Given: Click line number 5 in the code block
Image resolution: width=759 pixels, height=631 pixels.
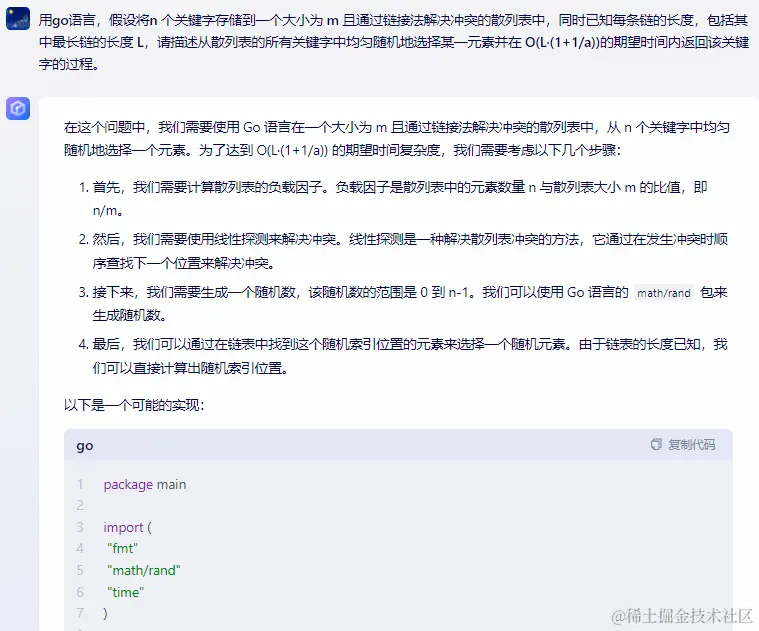Looking at the screenshot, I should point(80,570).
